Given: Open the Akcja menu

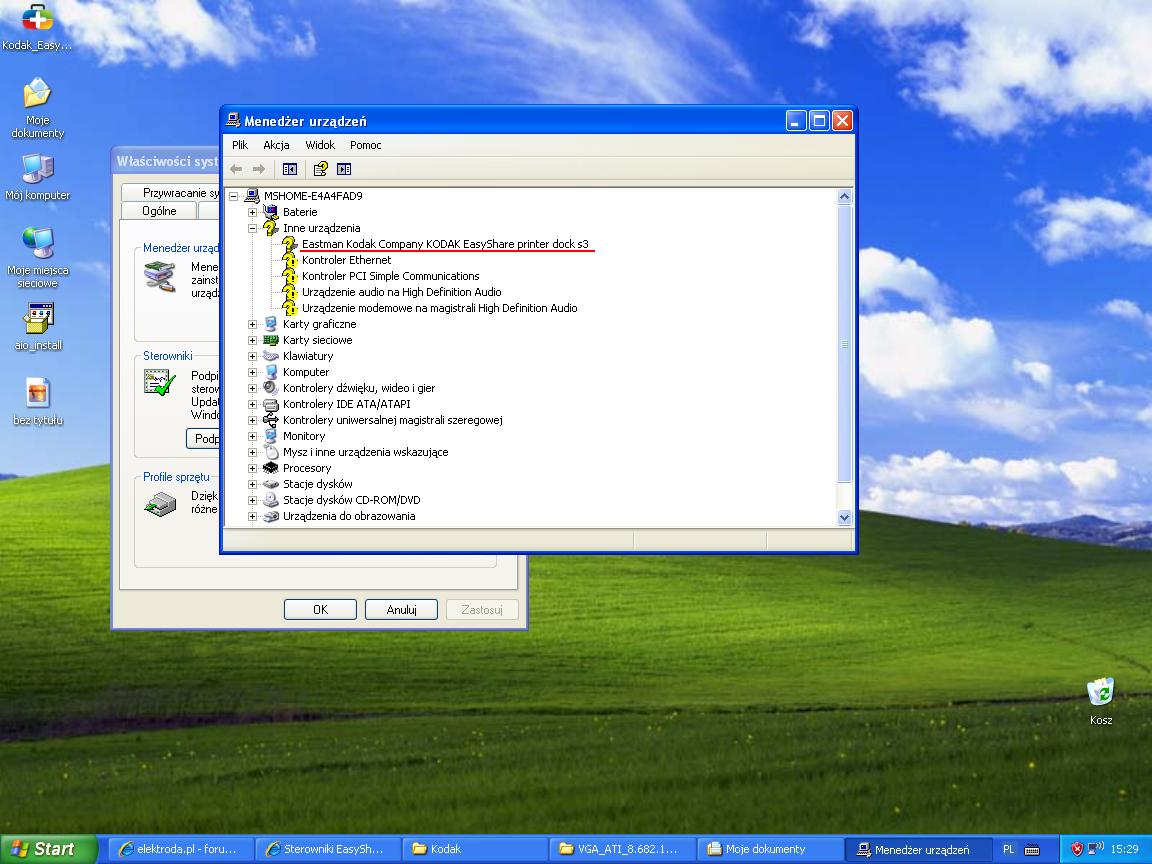Looking at the screenshot, I should pyautogui.click(x=276, y=145).
